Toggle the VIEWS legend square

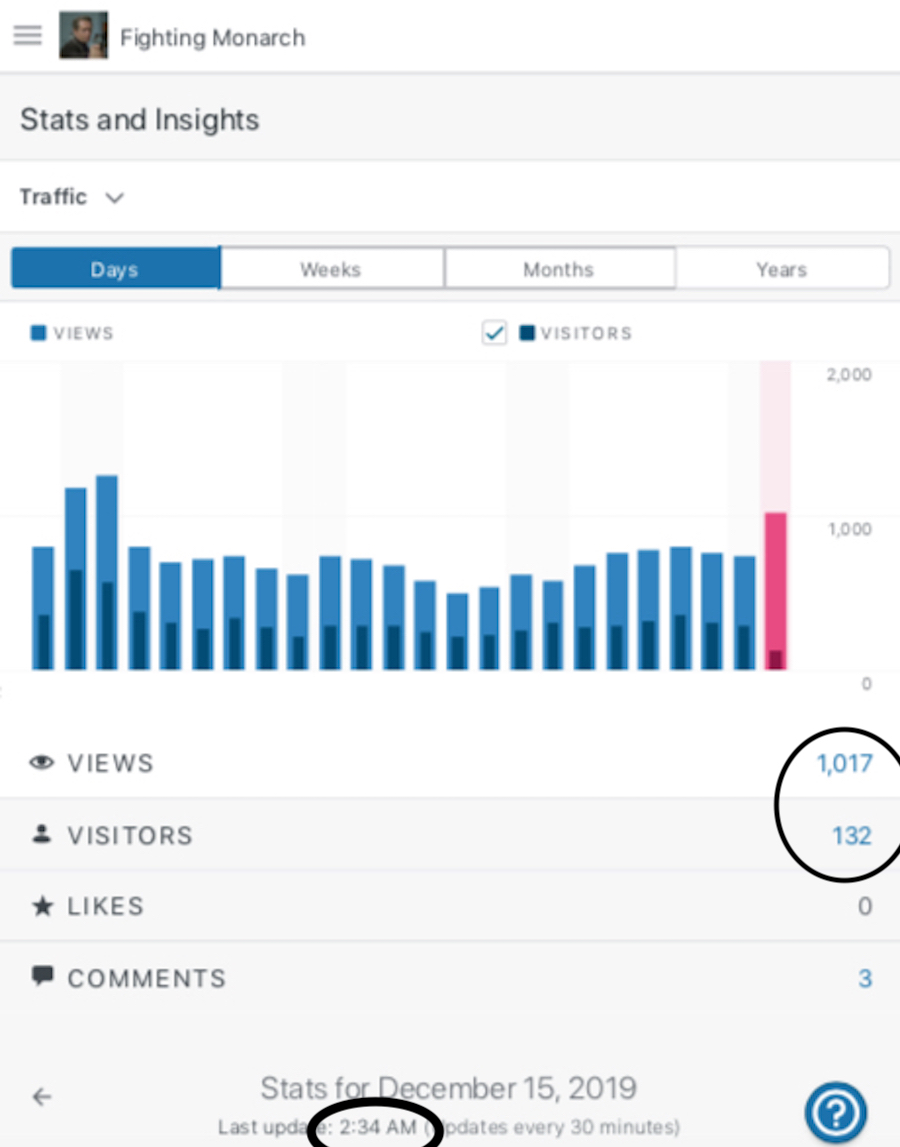38,333
